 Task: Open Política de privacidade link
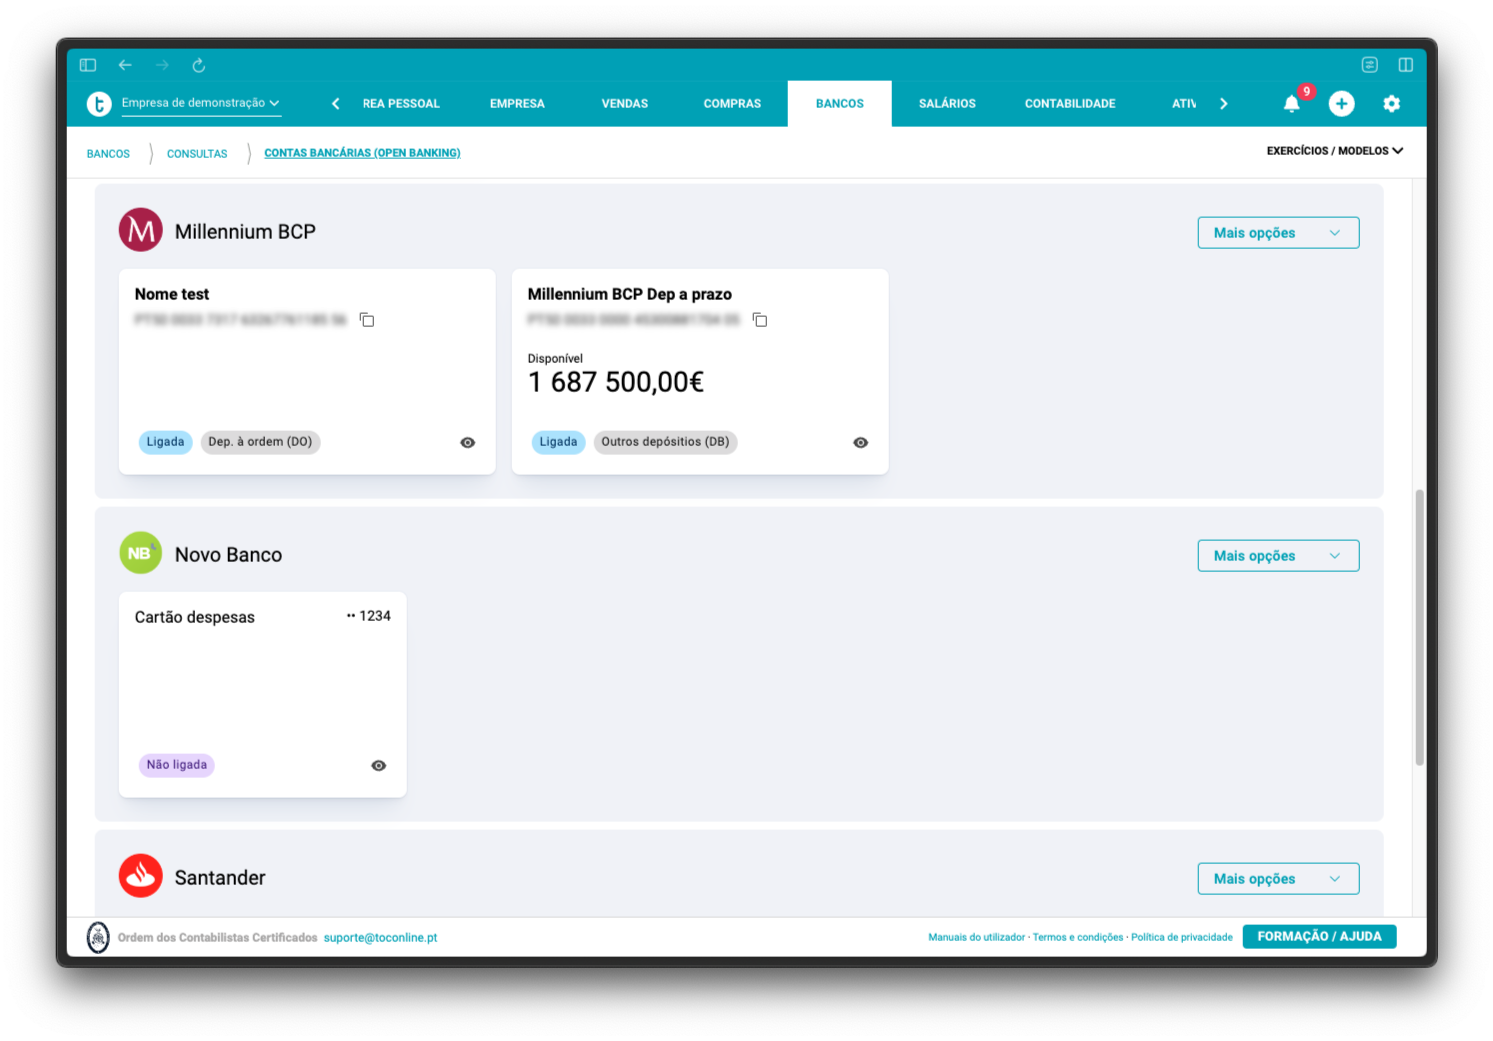pos(1182,937)
